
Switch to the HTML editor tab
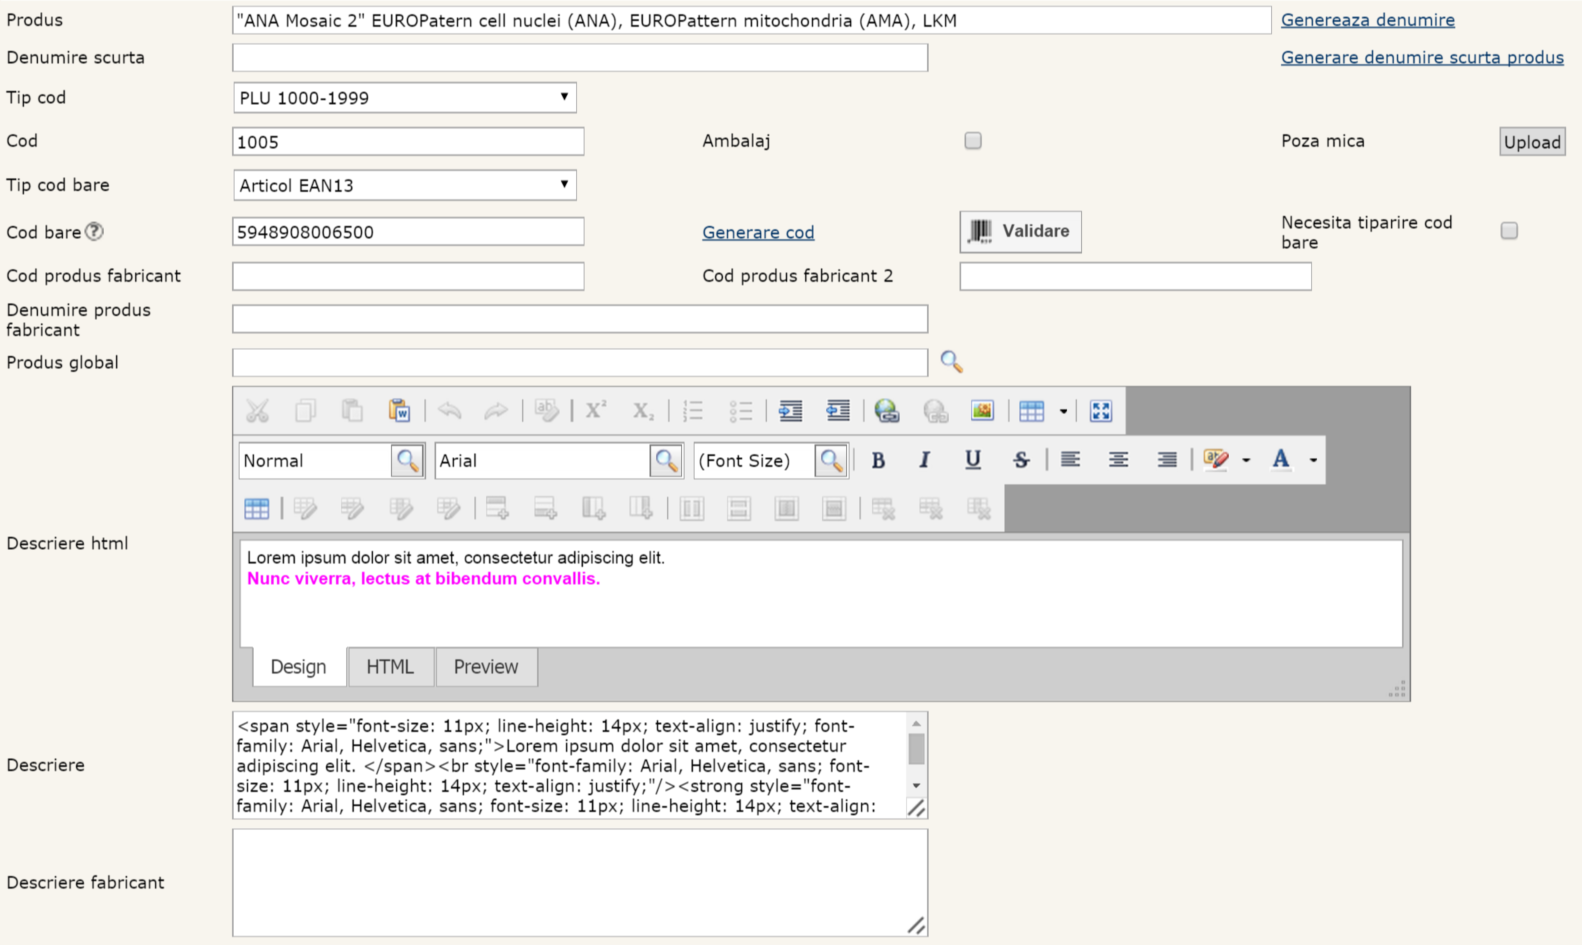point(390,667)
